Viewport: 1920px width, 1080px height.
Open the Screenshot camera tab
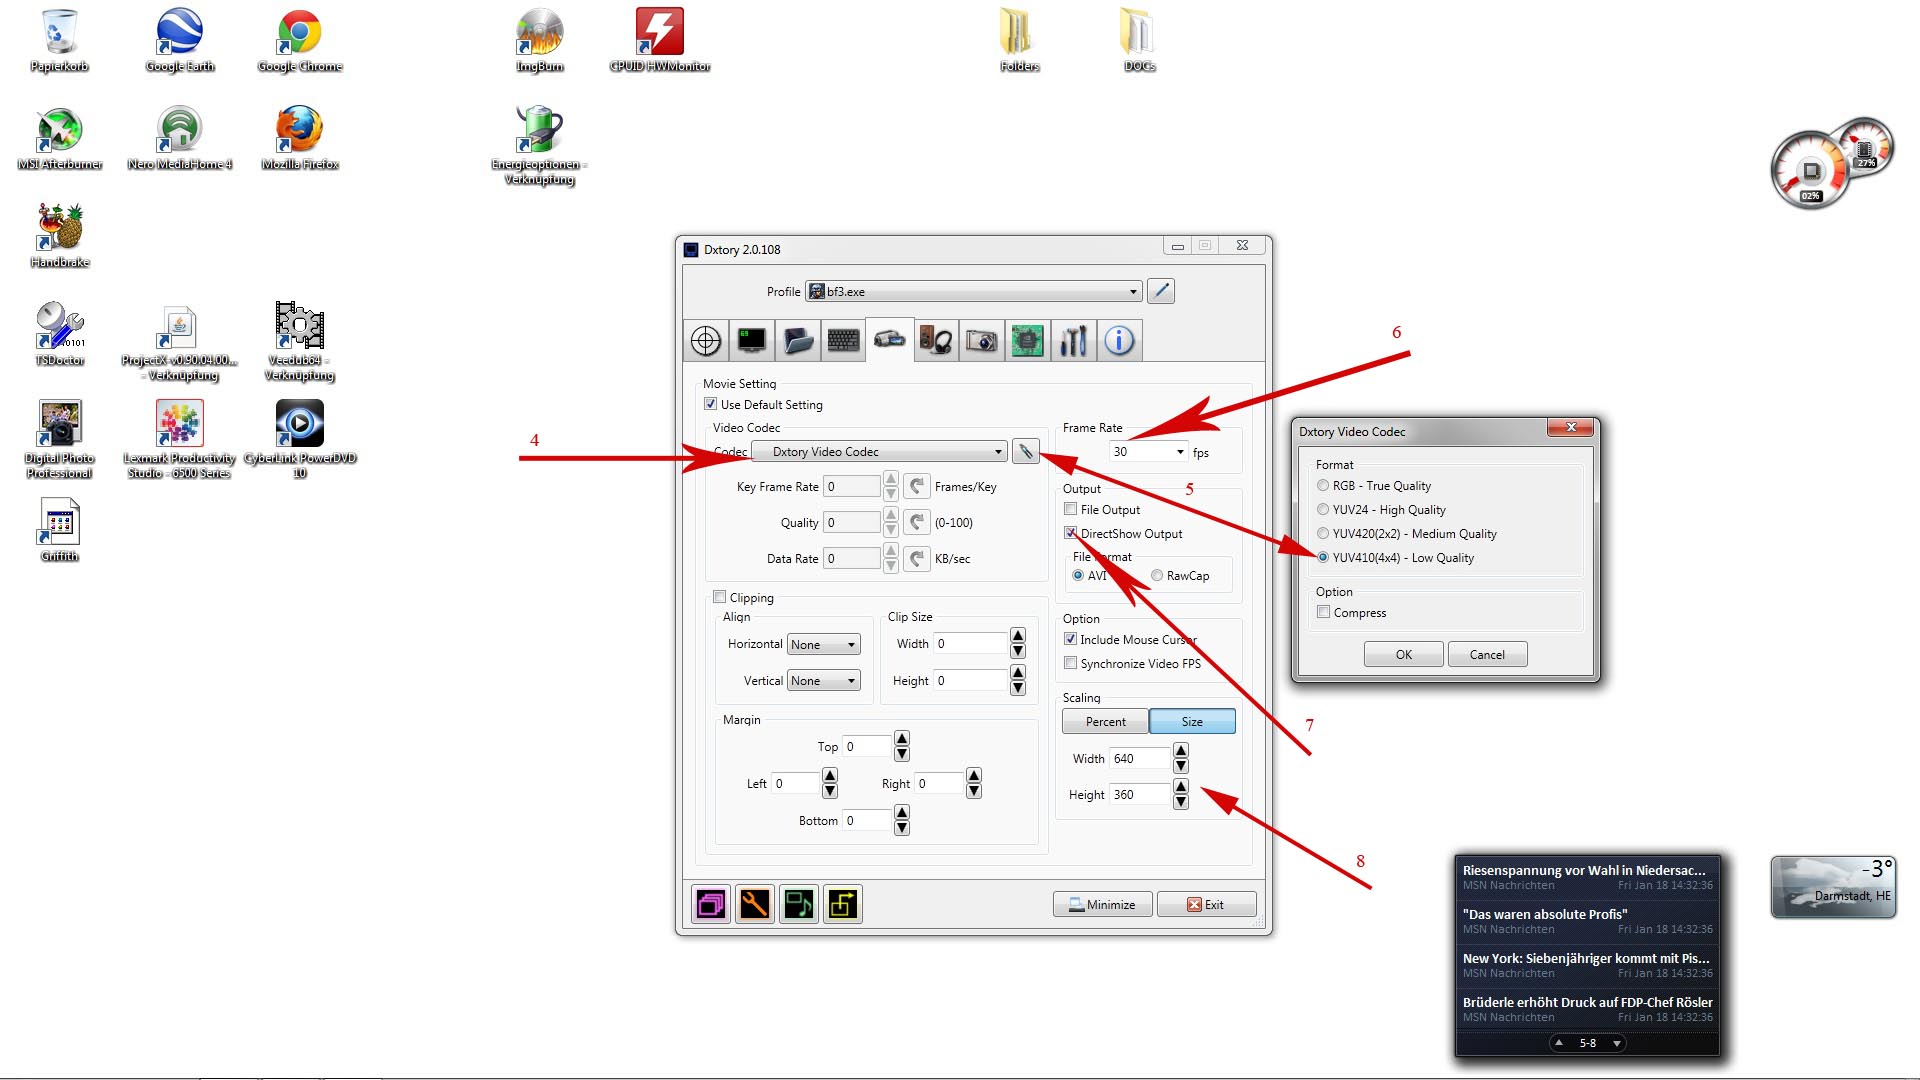[x=981, y=341]
